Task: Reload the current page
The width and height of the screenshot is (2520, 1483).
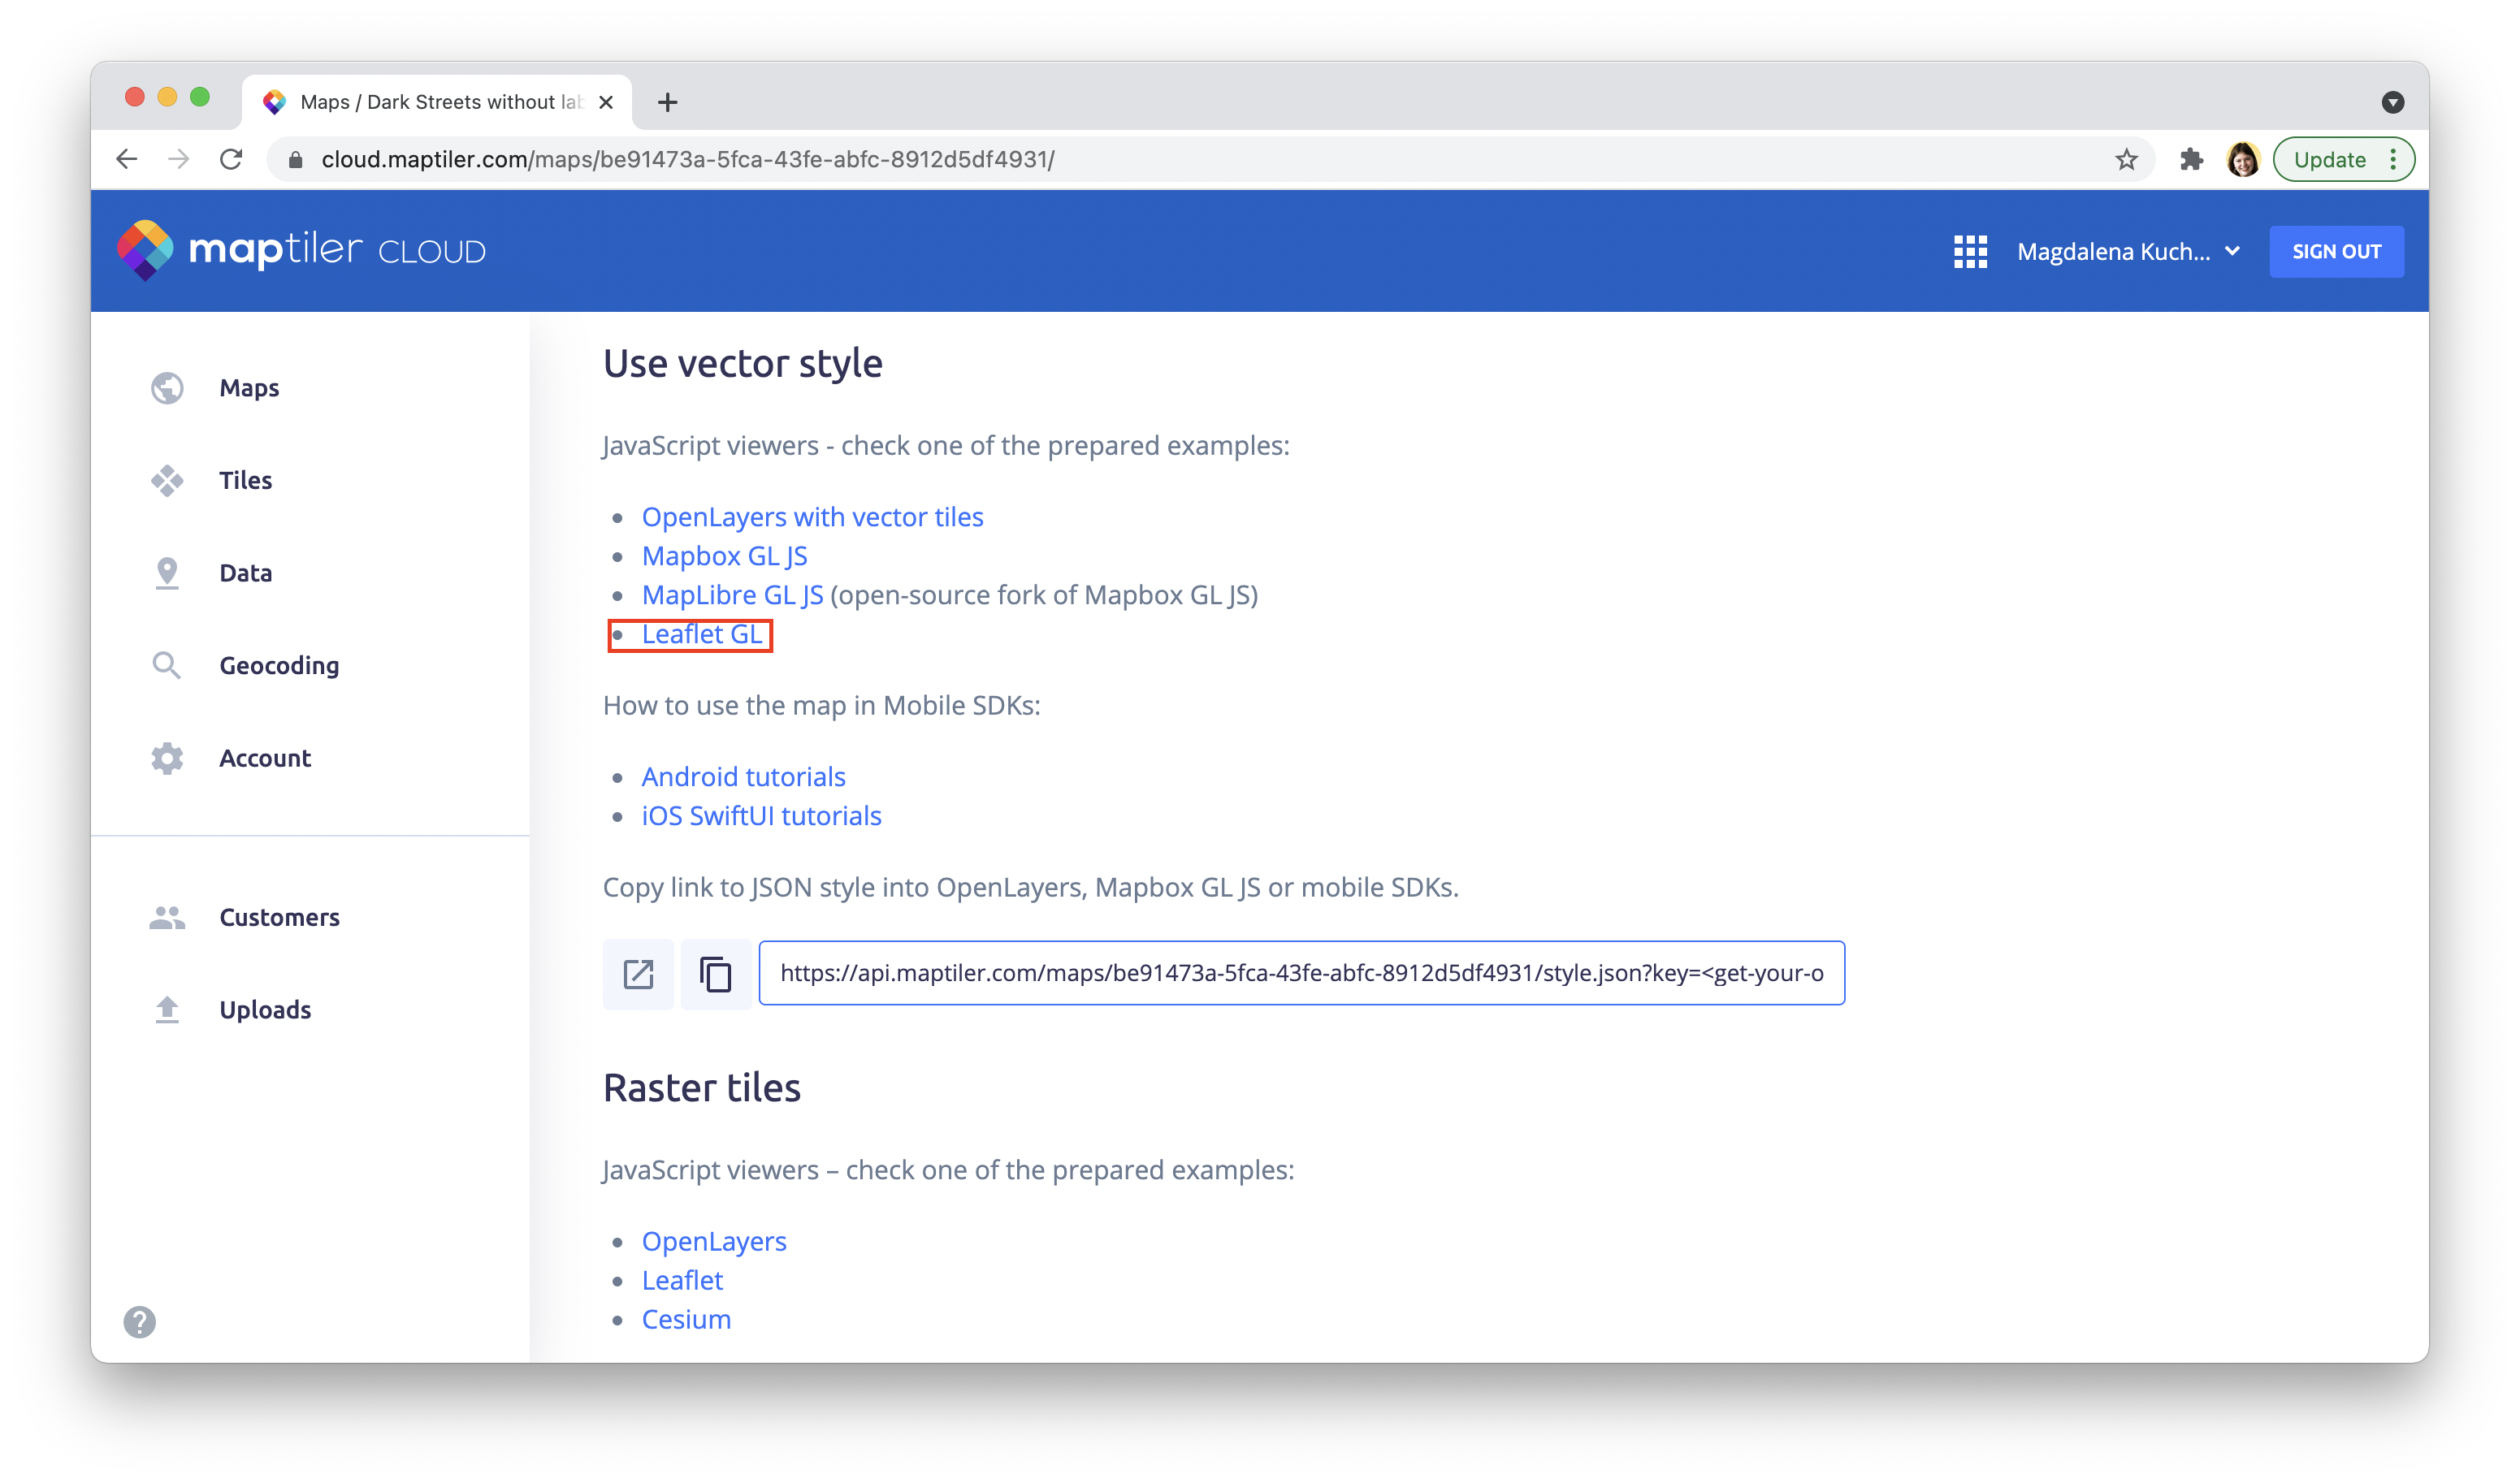Action: pos(231,160)
